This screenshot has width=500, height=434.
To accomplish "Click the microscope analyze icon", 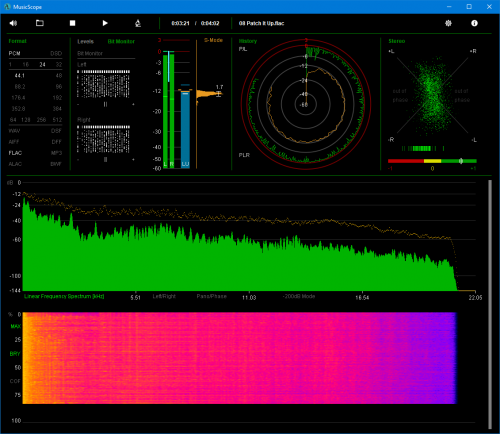I will pyautogui.click(x=138, y=23).
